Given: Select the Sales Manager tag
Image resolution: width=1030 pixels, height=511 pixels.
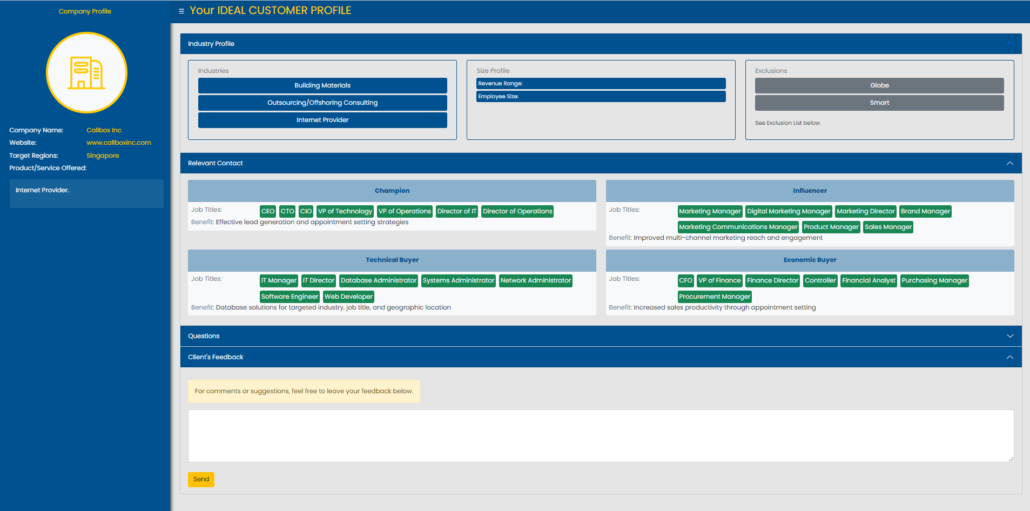Looking at the screenshot, I should pos(888,227).
